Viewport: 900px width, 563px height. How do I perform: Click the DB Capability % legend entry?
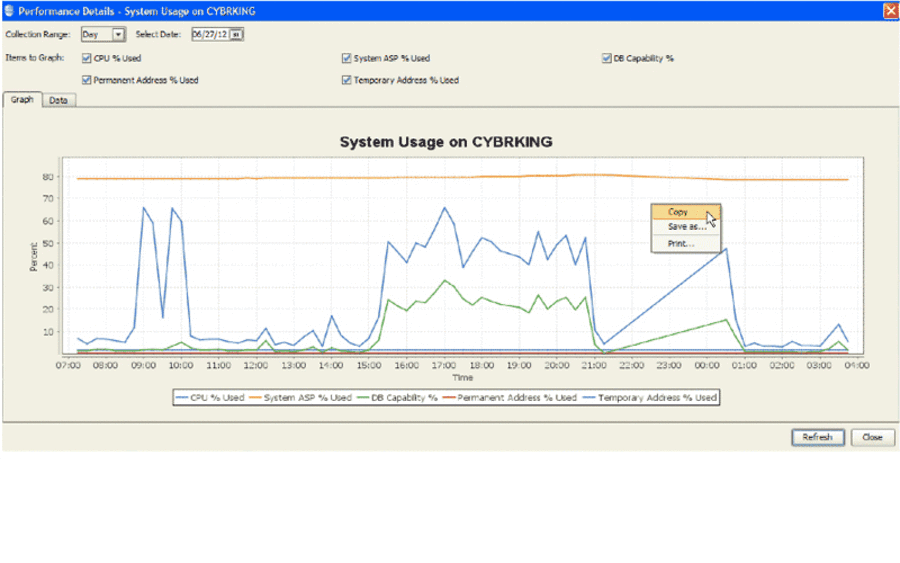click(397, 397)
